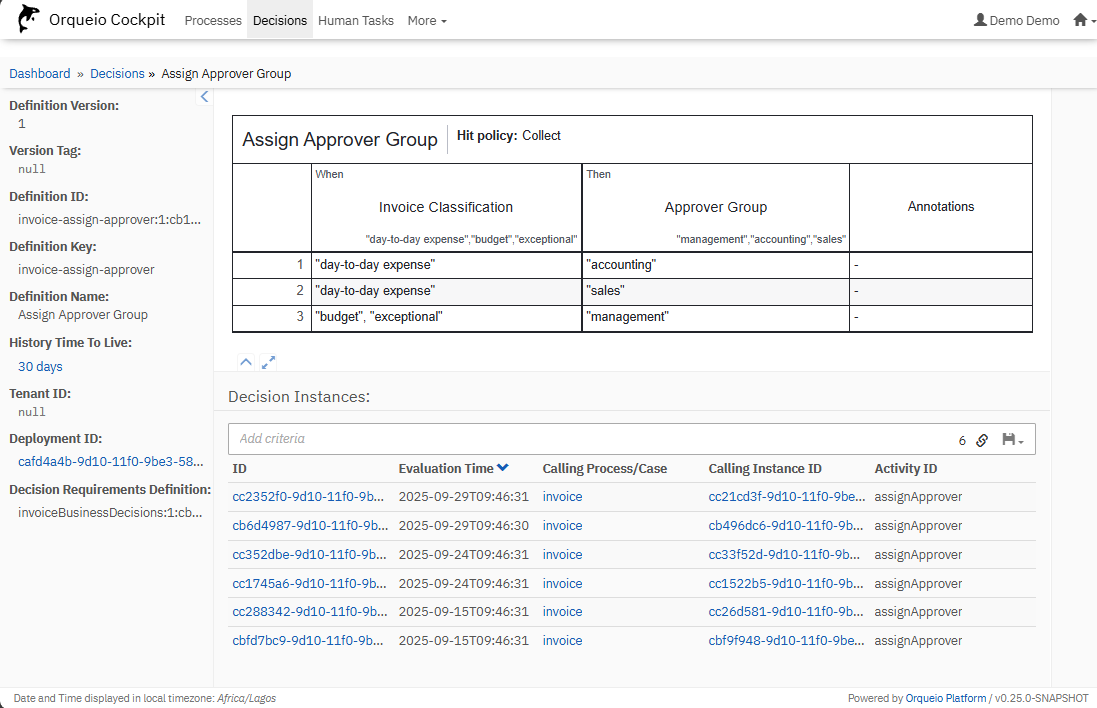Maximize the decision table view

point(268,362)
